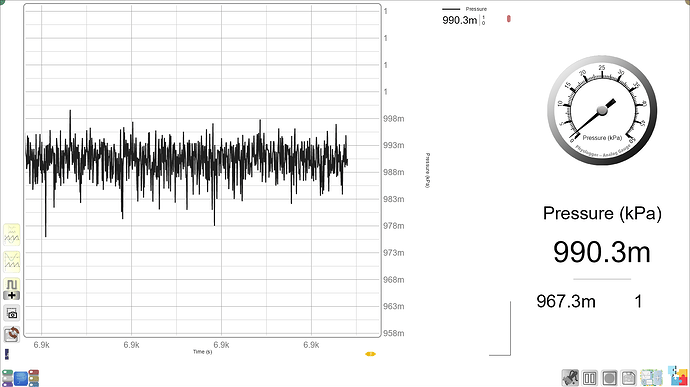
Task: Open the dashboard layout widgets icon
Action: (651, 378)
